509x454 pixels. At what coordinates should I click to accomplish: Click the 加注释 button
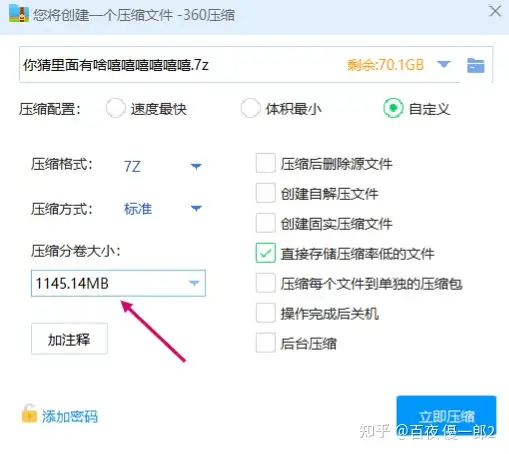coord(69,338)
